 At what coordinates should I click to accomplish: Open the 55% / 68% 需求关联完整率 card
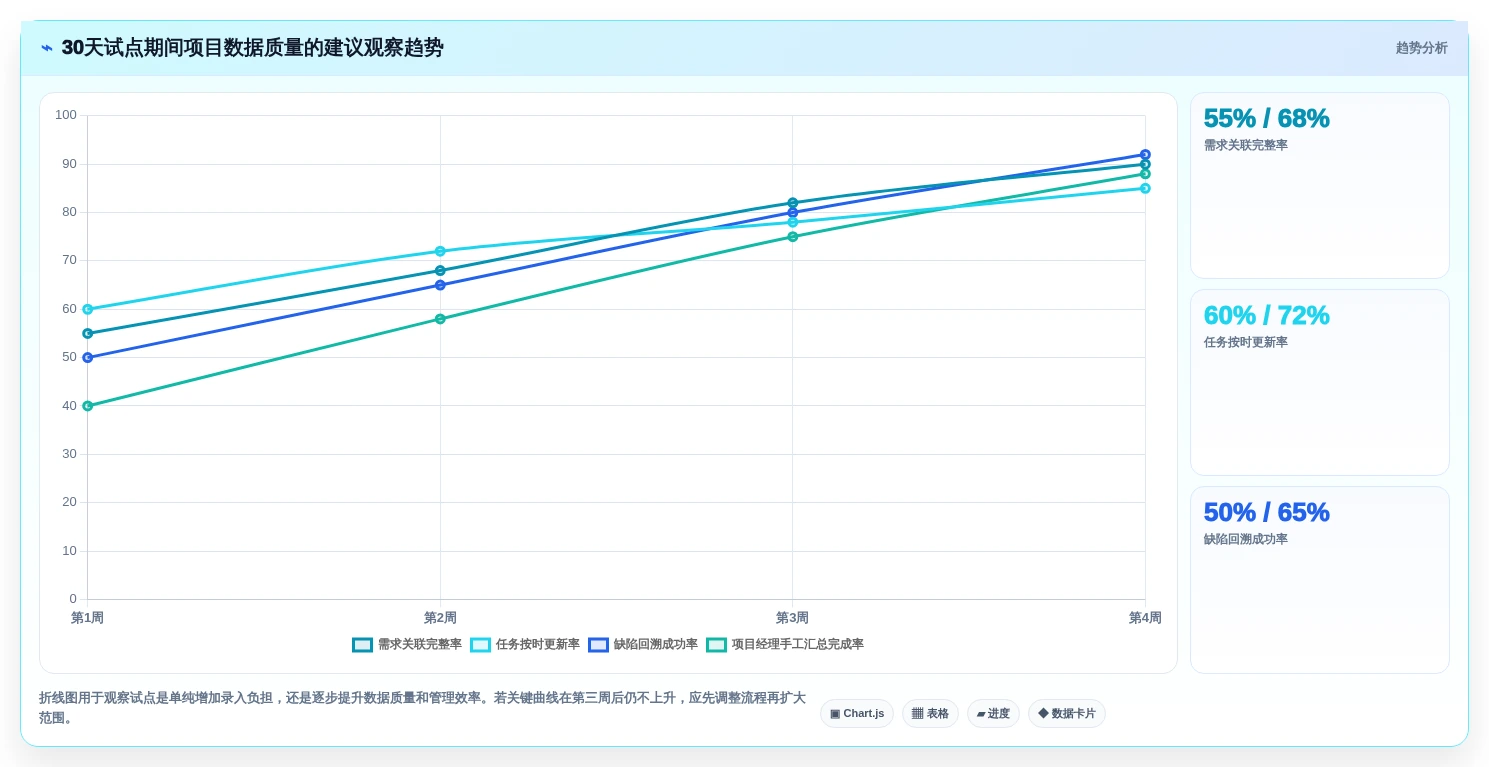click(1319, 186)
